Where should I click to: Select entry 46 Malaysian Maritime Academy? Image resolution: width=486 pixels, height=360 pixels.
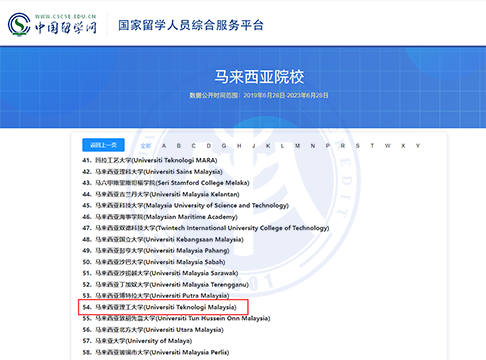160,217
